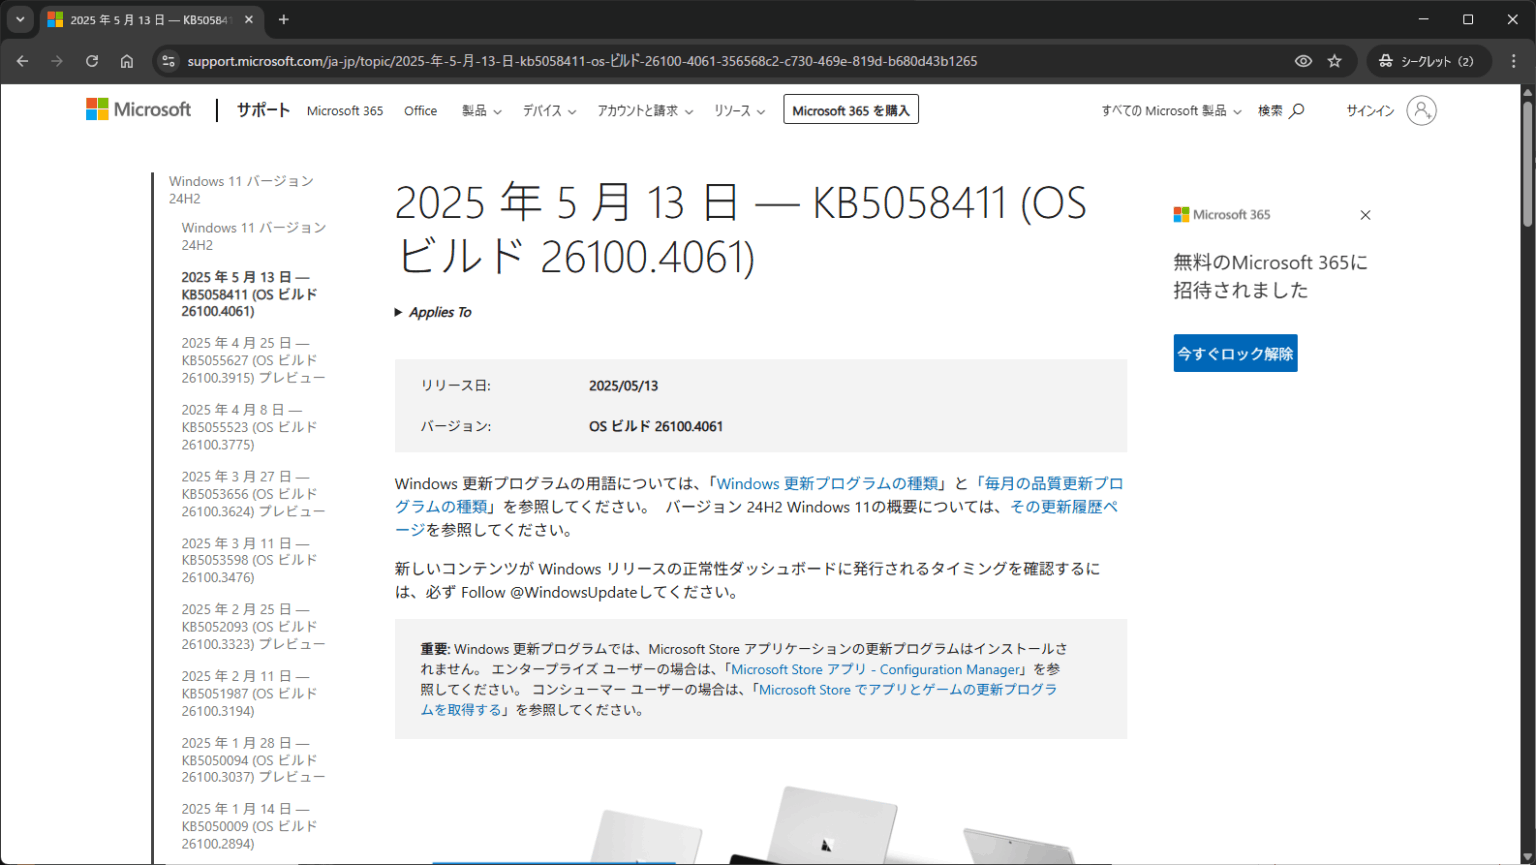Open the すべての Microsoft 製品 dropdown
1536x865 pixels.
point(1169,110)
